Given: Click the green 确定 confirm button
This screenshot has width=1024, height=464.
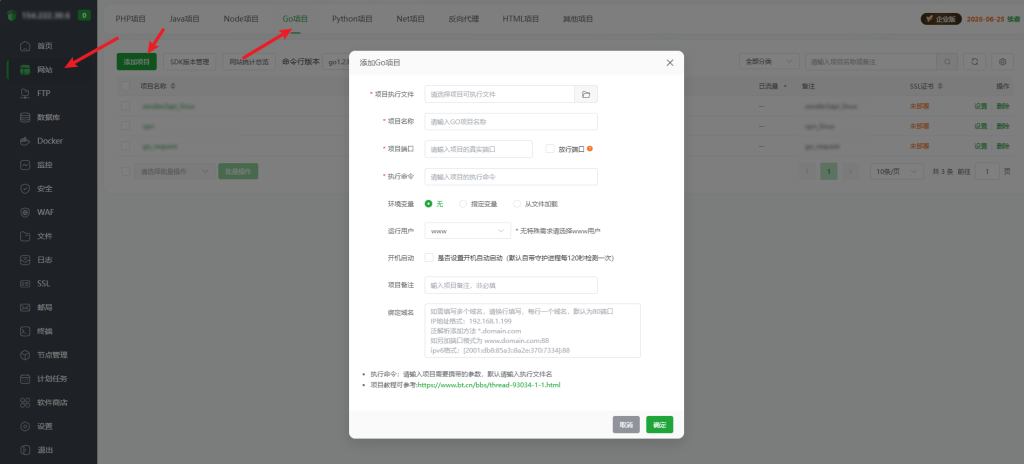Looking at the screenshot, I should [x=660, y=425].
